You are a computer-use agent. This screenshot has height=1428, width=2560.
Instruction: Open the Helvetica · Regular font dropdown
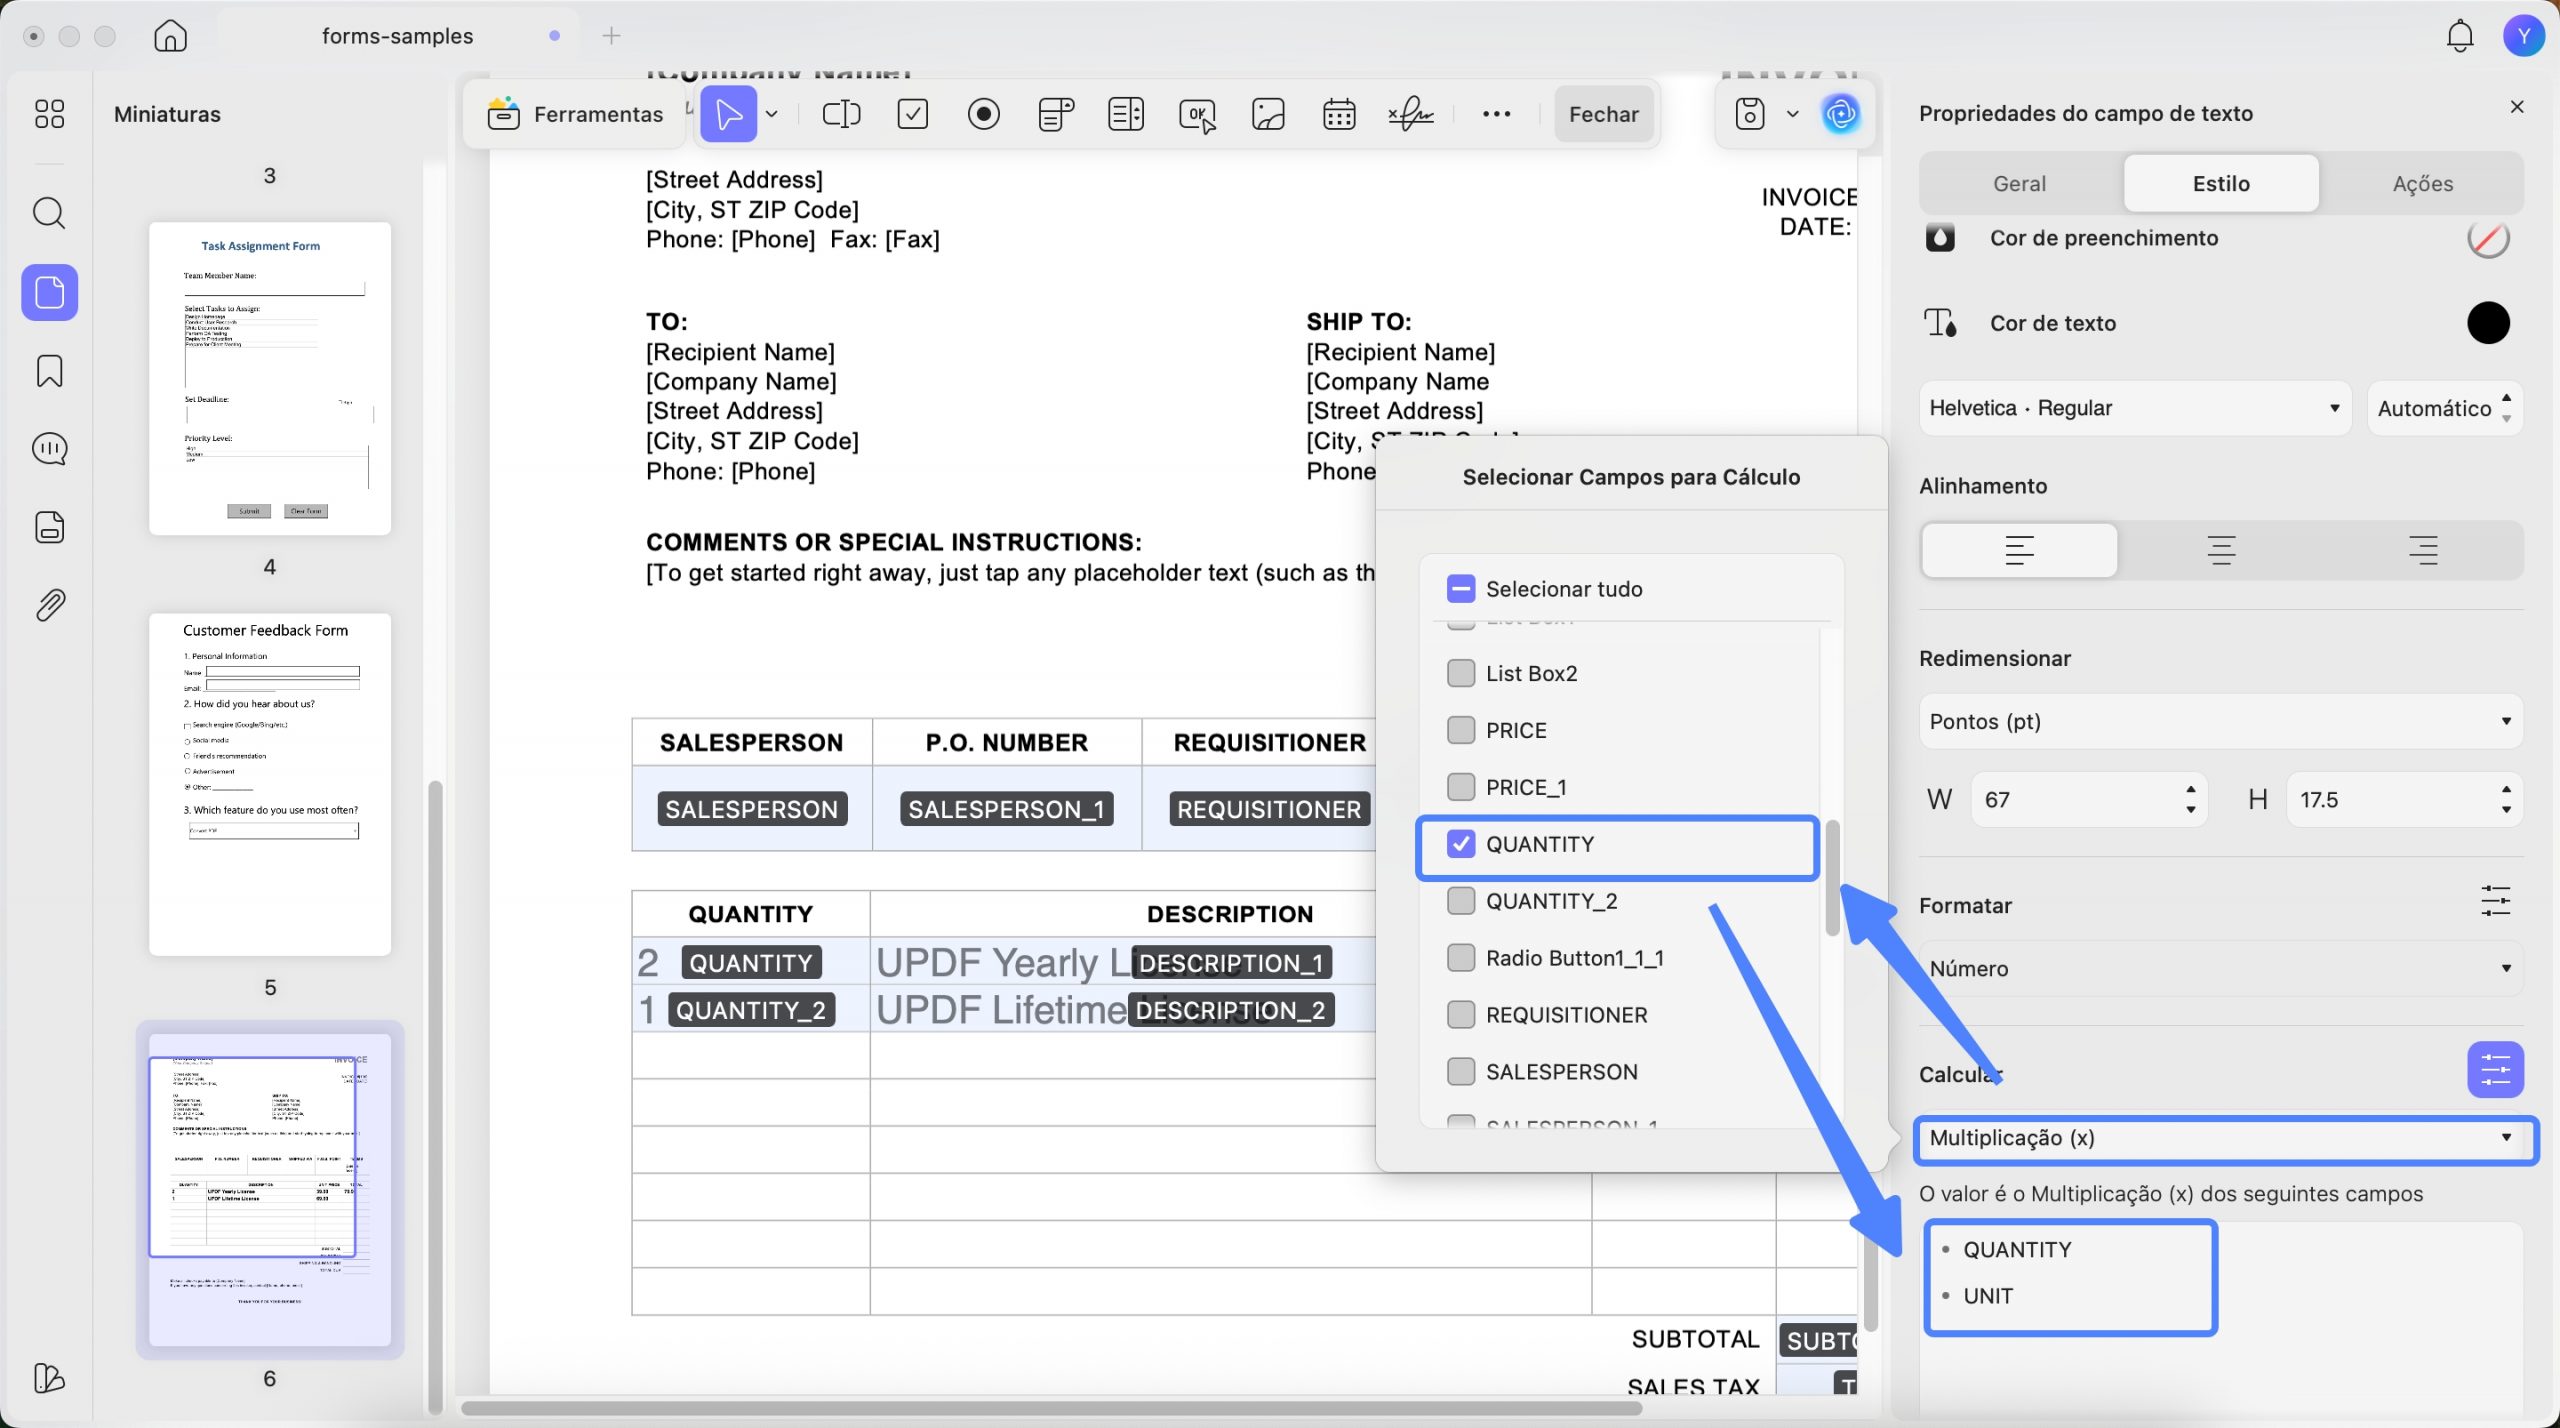2134,408
